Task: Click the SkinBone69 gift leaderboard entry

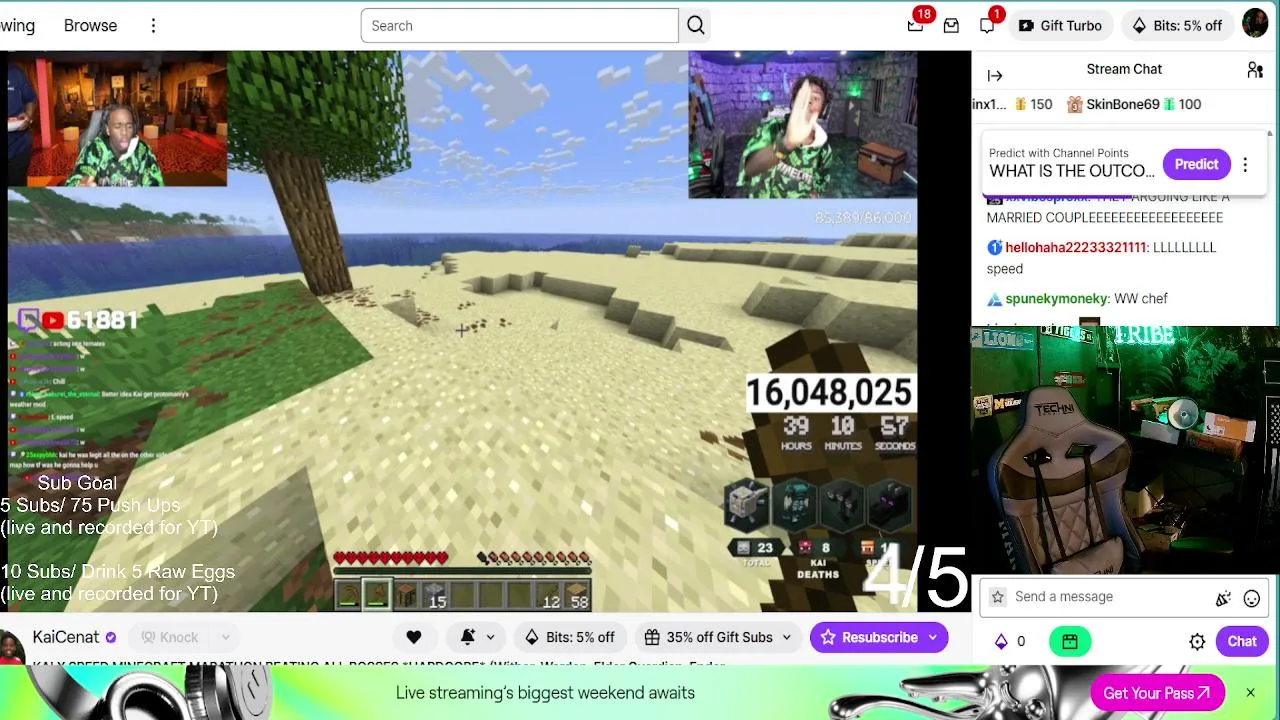Action: tap(1134, 104)
